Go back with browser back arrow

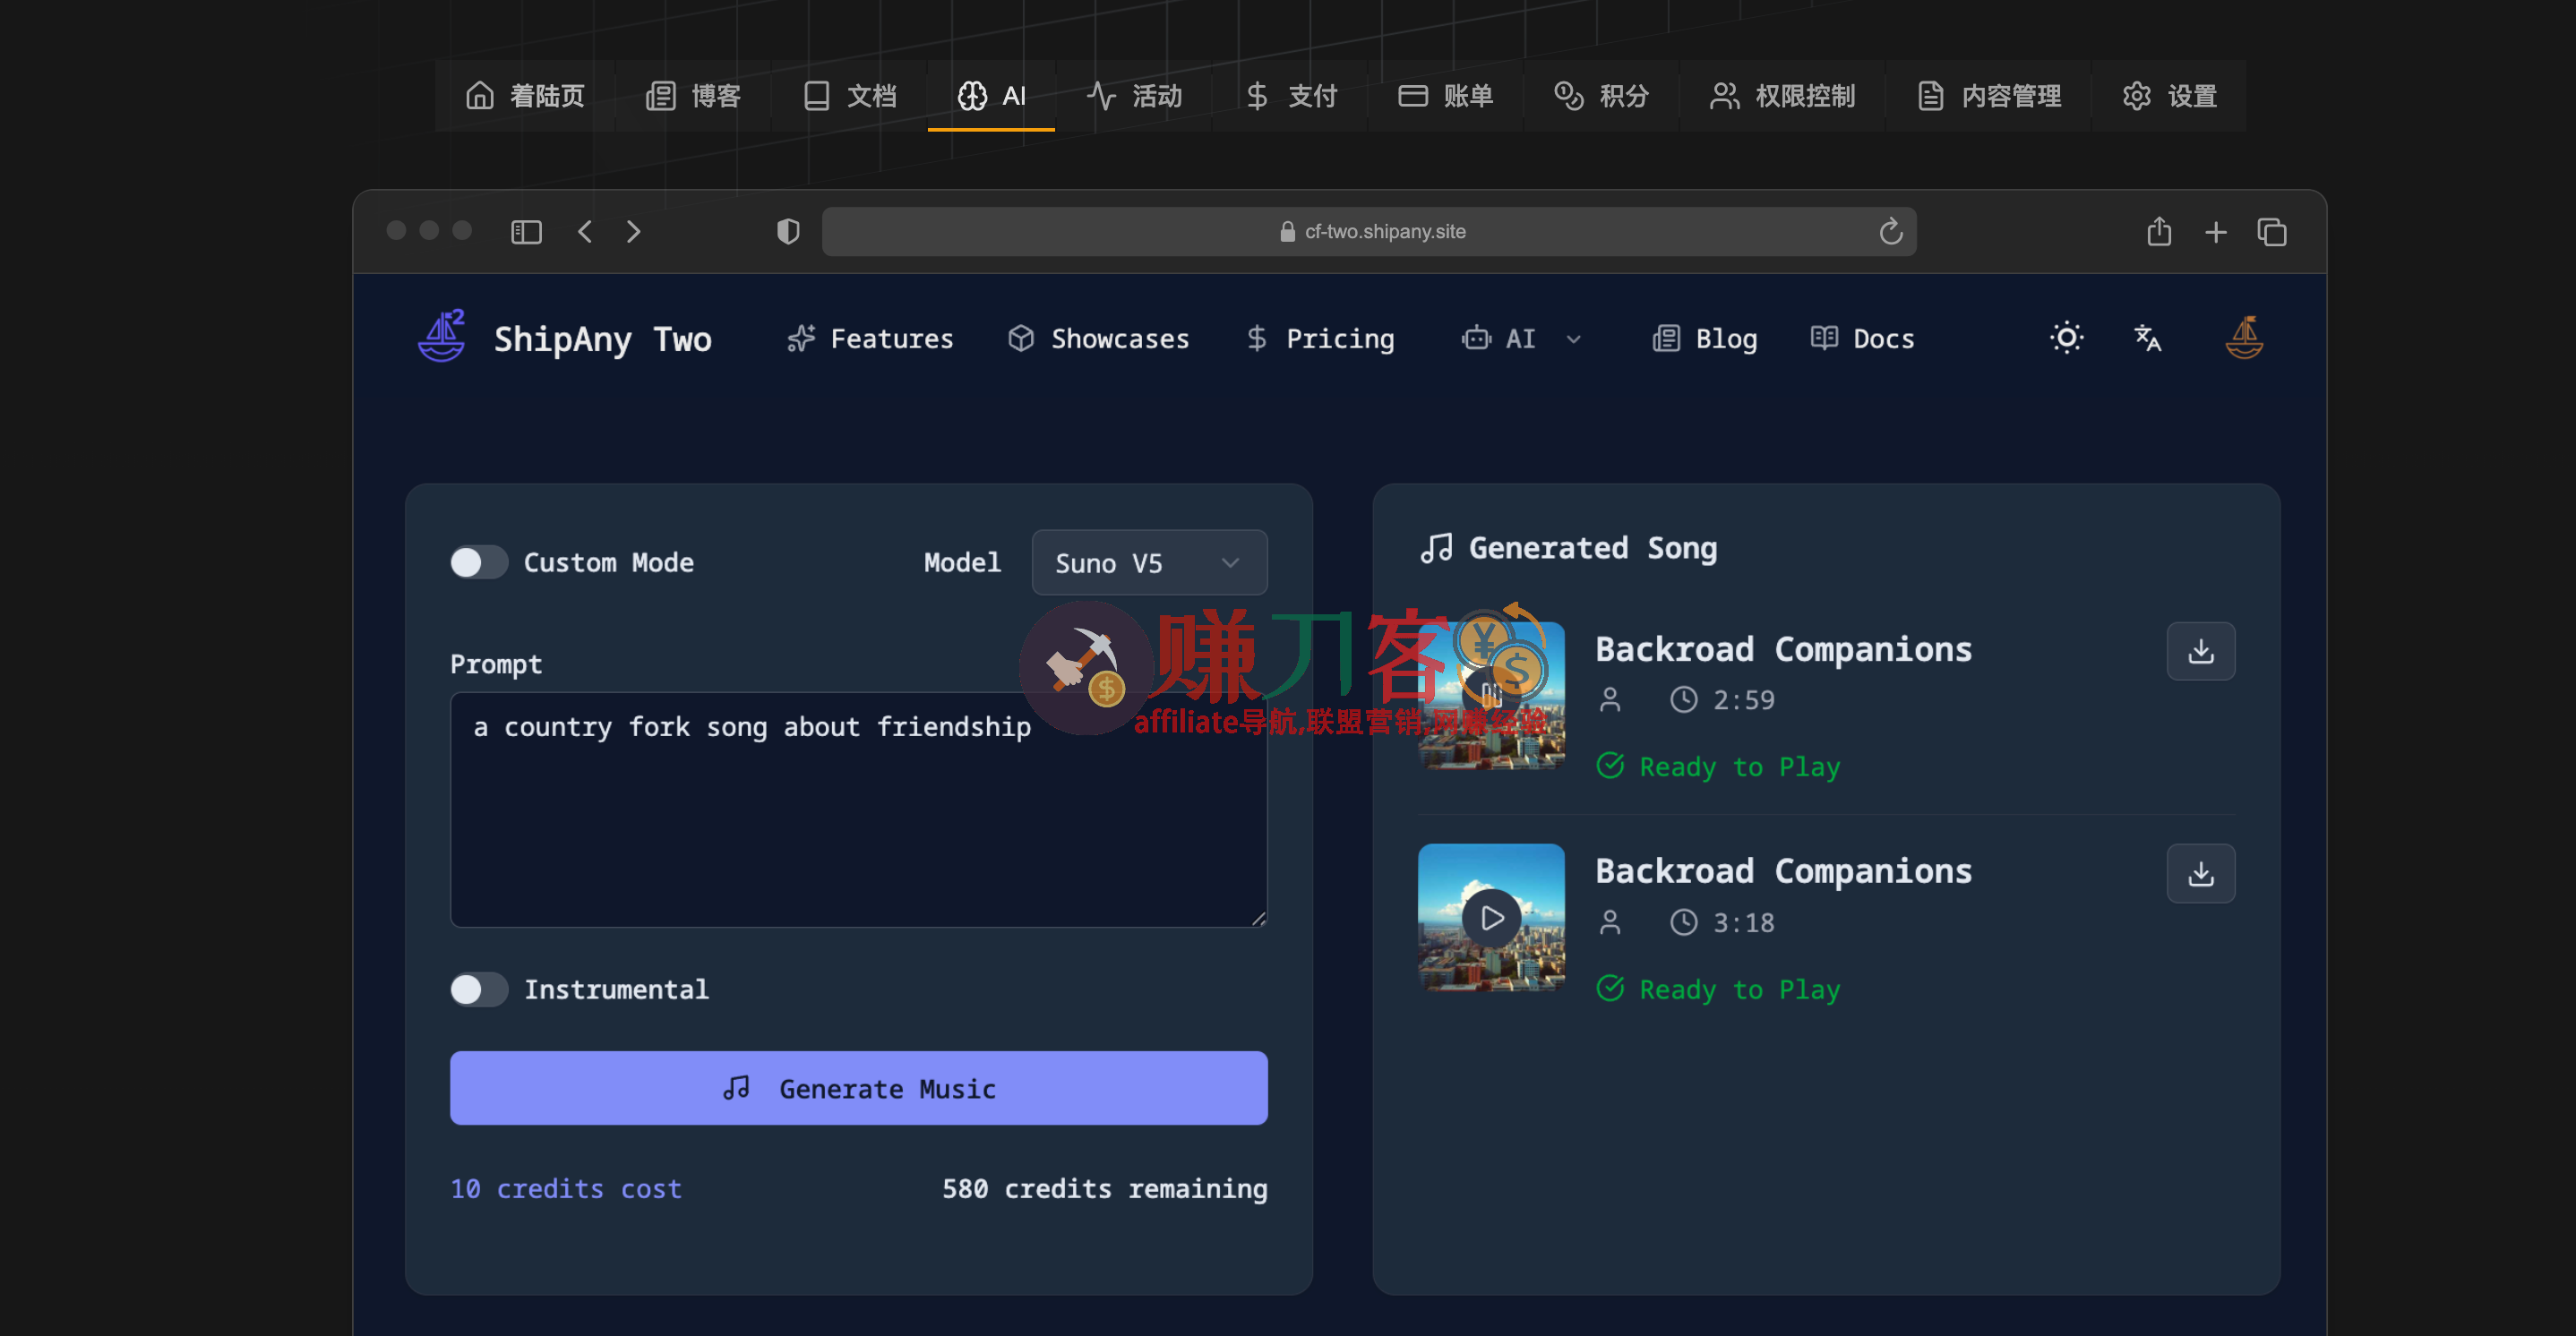pyautogui.click(x=585, y=232)
